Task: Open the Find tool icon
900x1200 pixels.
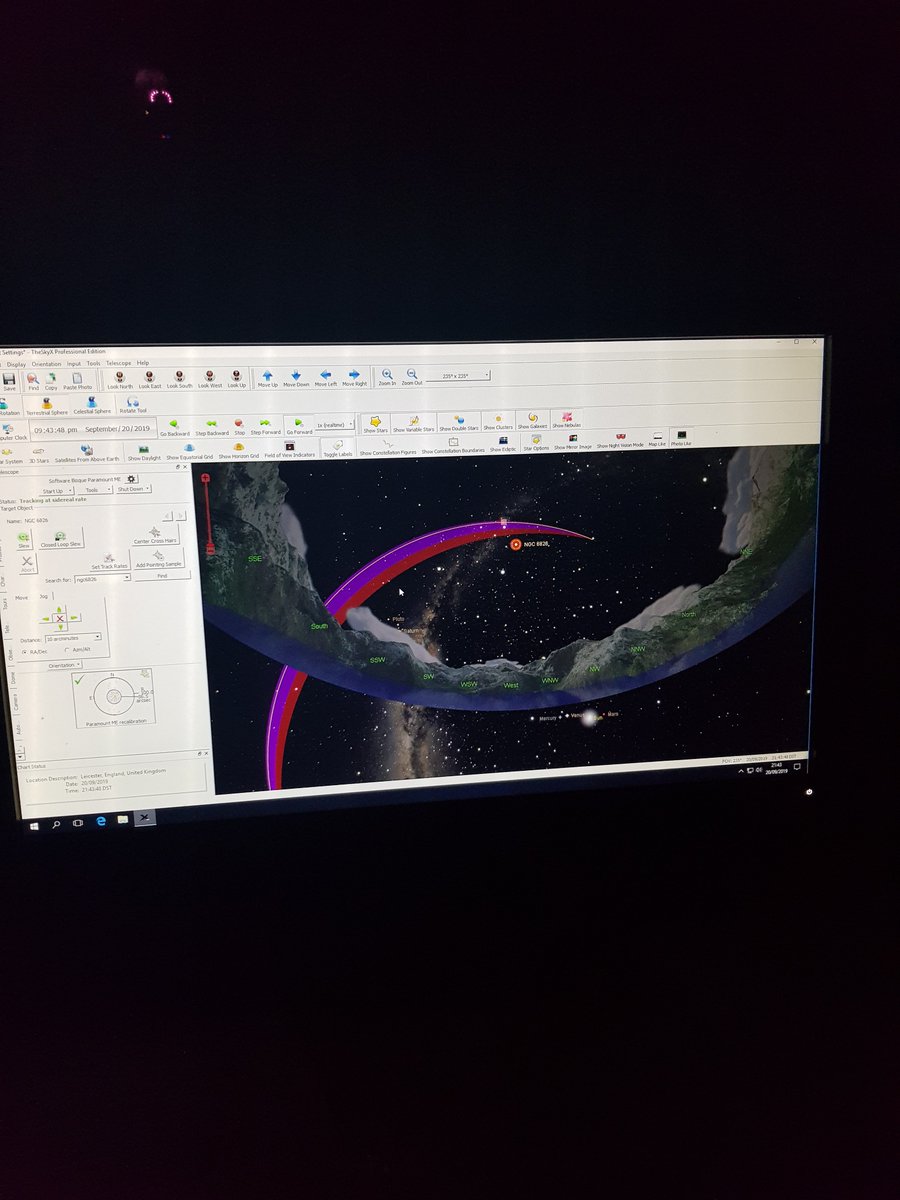Action: [x=33, y=382]
